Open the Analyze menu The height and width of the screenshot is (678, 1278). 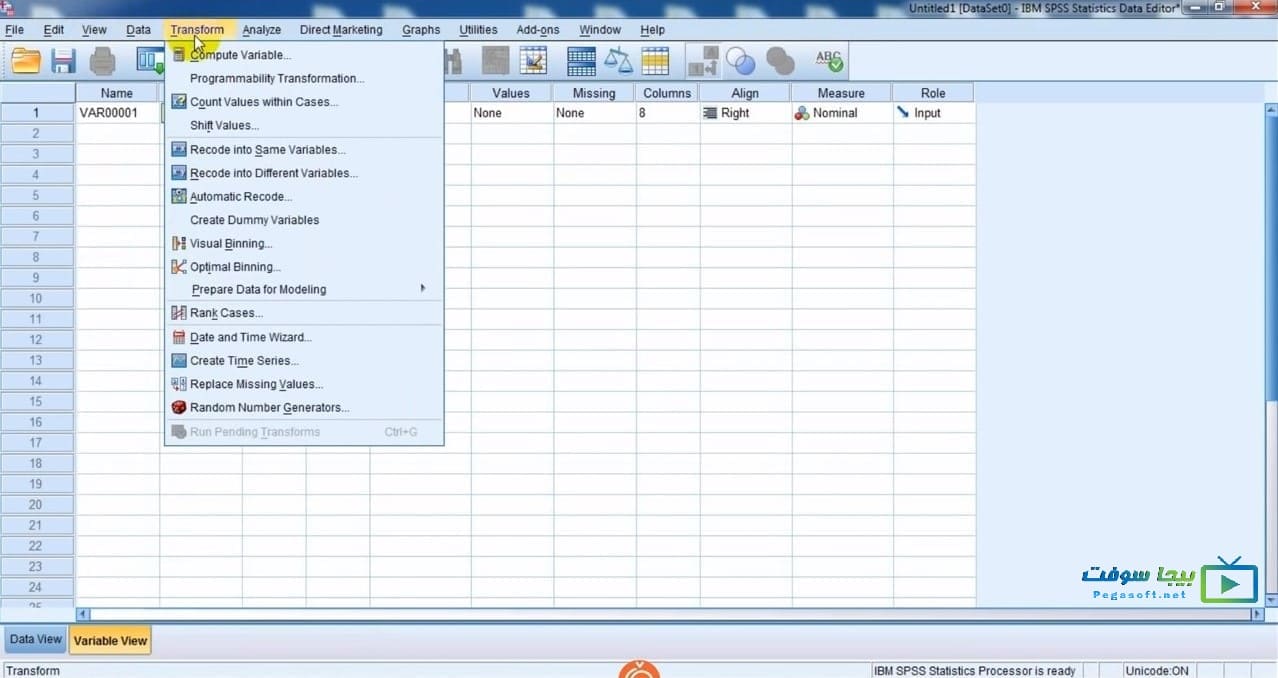261,30
